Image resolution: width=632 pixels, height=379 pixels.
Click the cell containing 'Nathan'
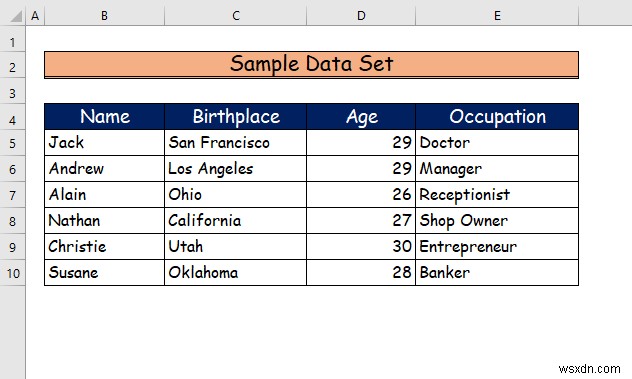[x=104, y=221]
